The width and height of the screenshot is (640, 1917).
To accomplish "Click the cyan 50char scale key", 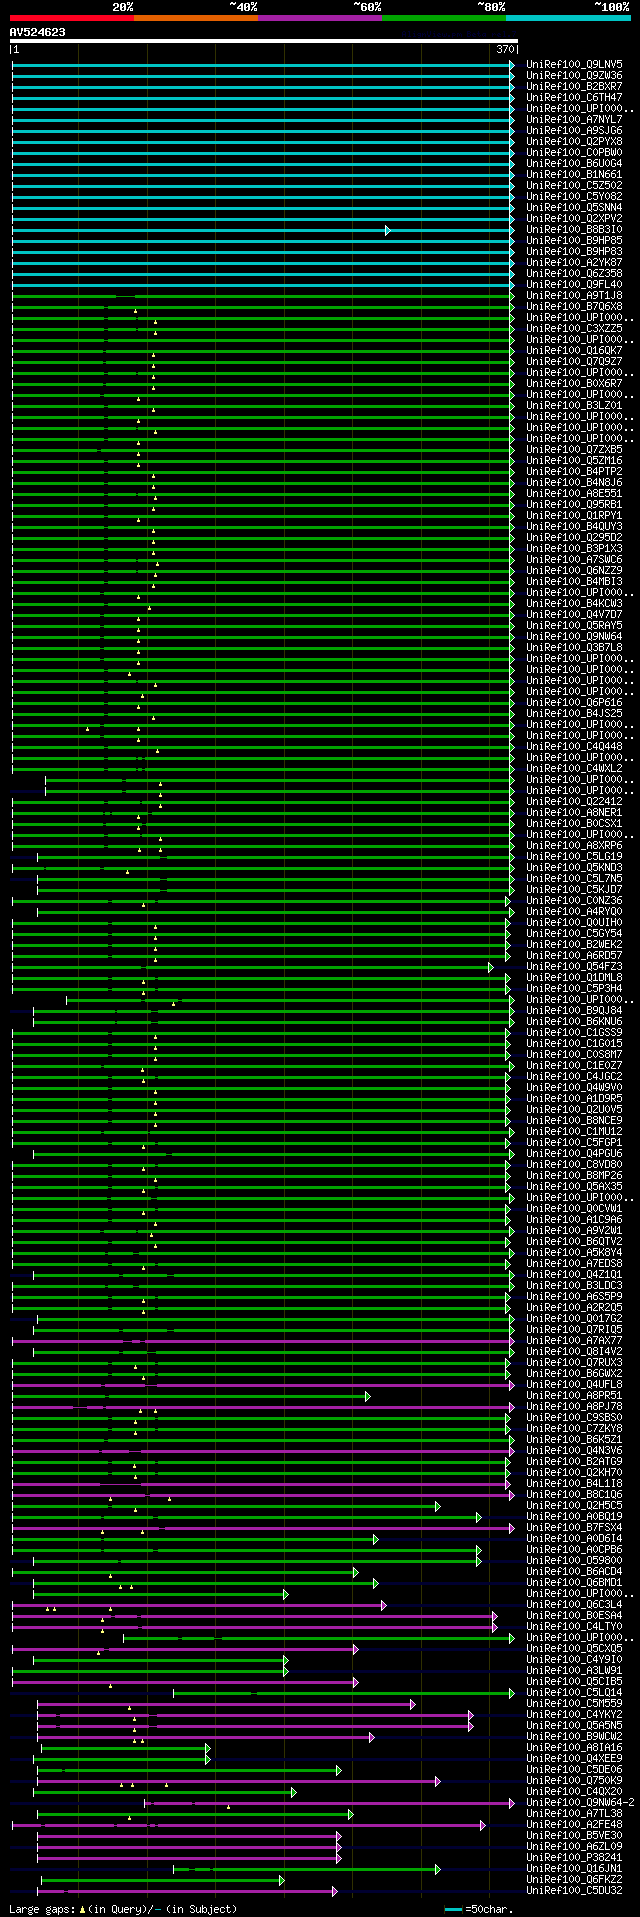I will (454, 1910).
